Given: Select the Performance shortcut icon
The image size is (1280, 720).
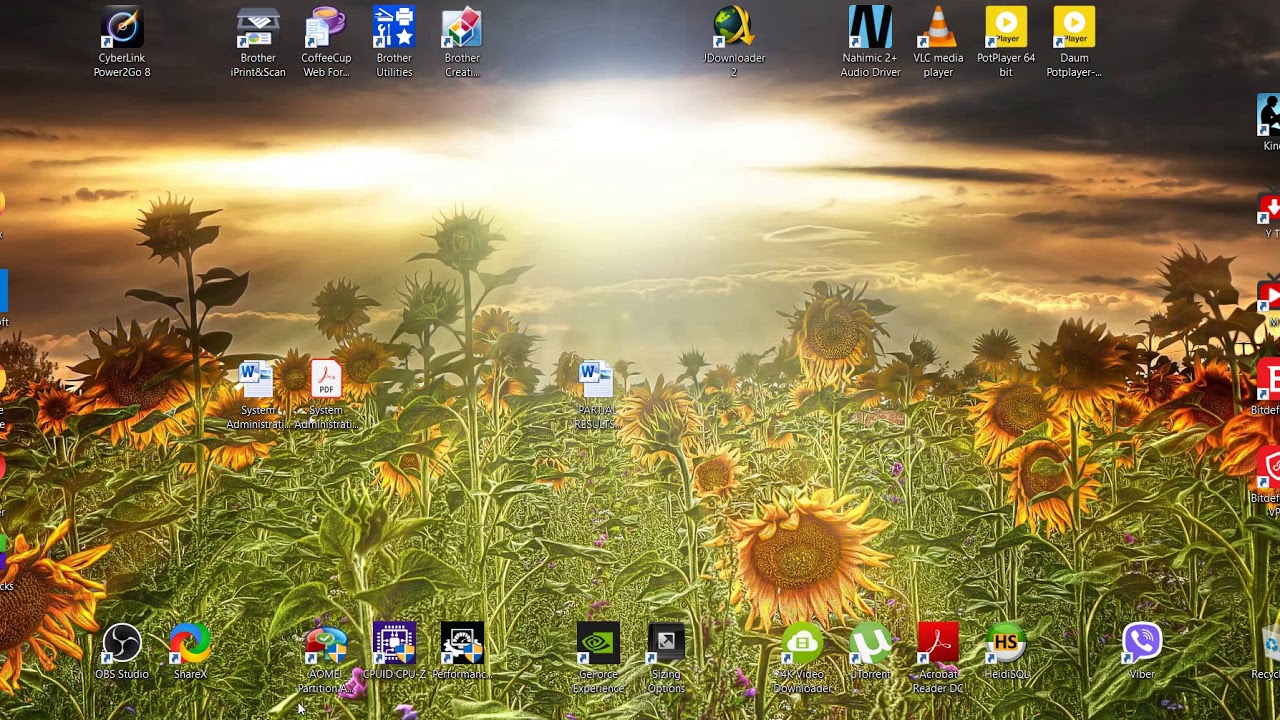Looking at the screenshot, I should click(462, 644).
